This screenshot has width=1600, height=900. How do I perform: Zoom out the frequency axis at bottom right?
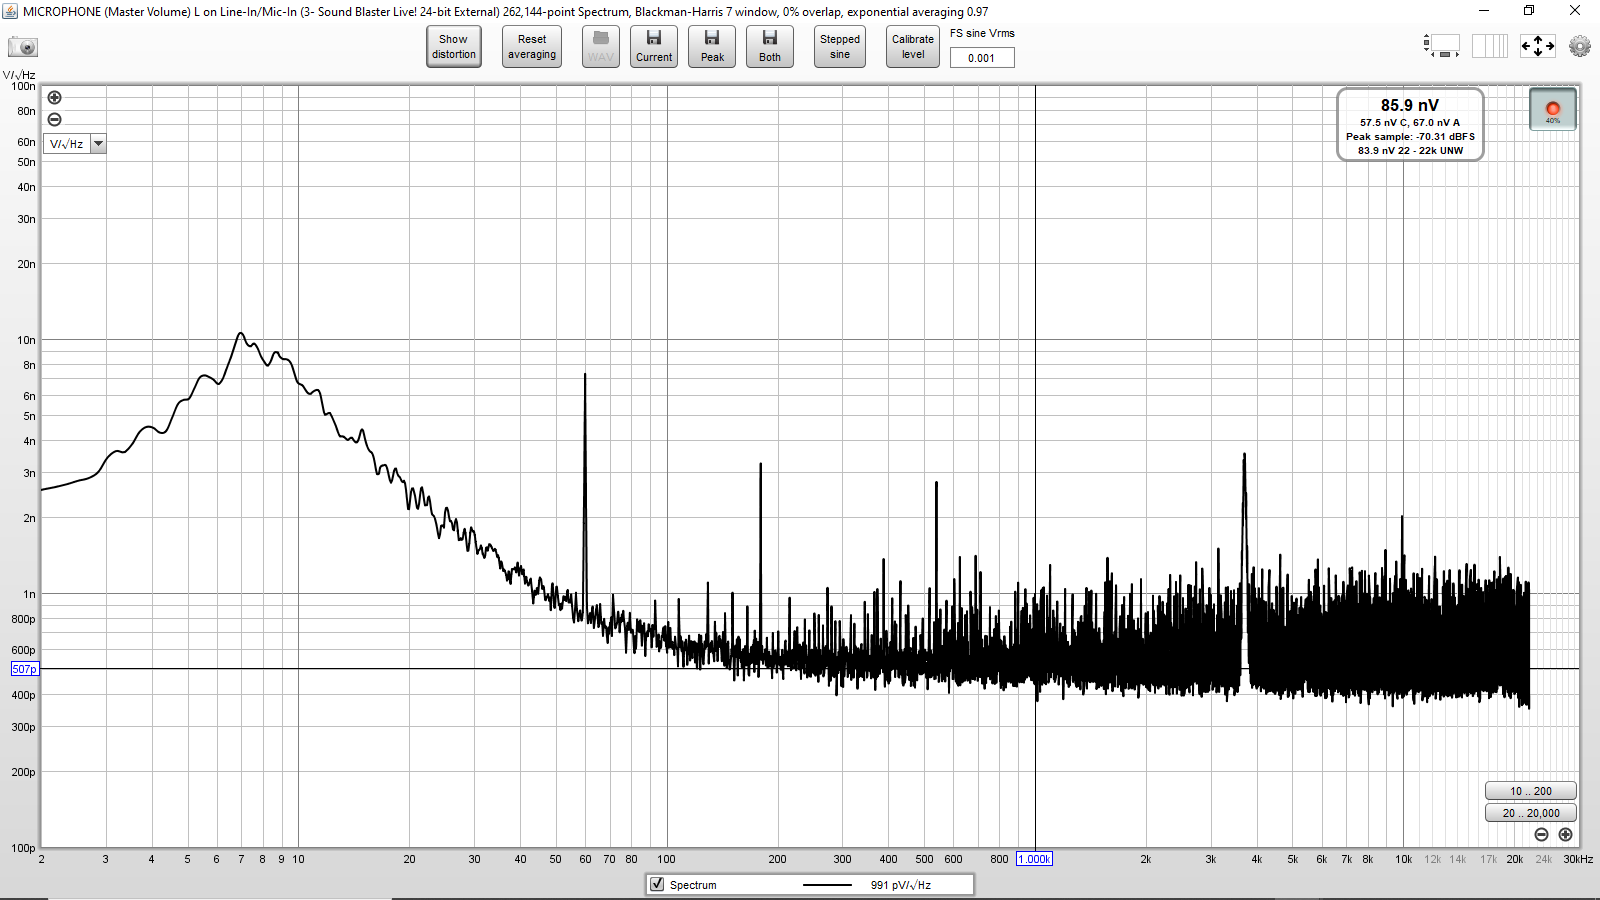pyautogui.click(x=1541, y=834)
